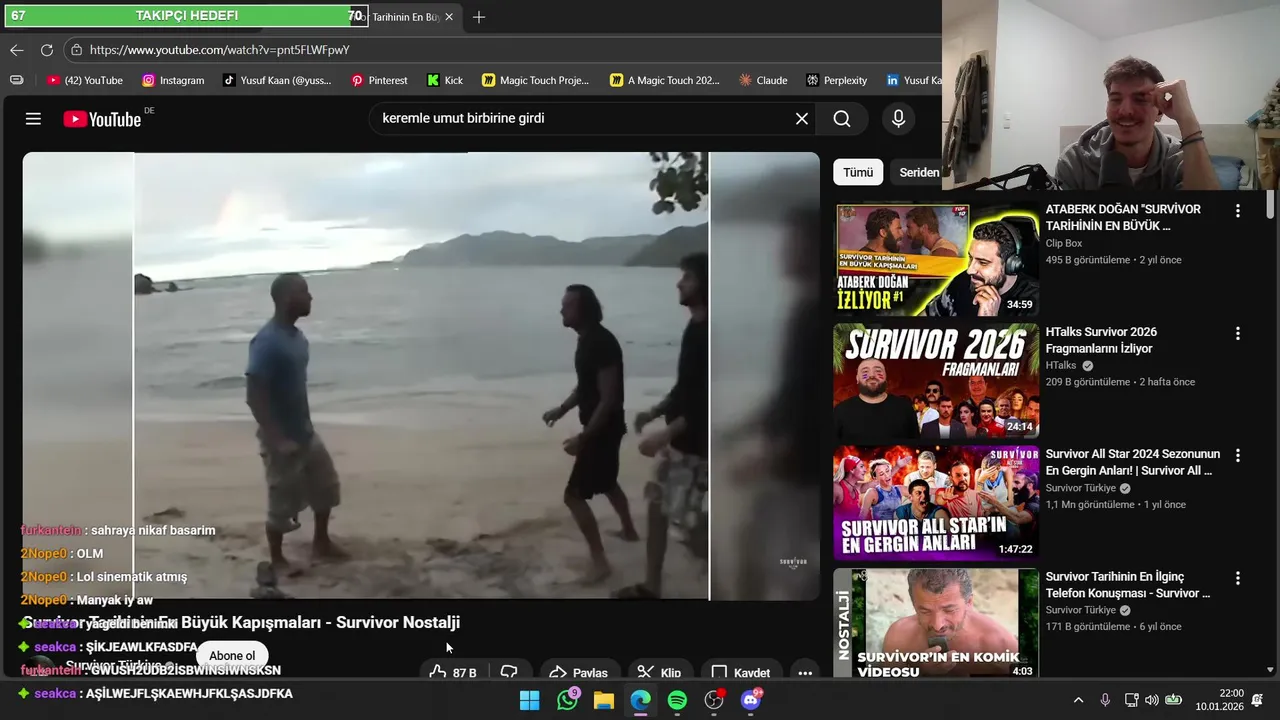Open Ataberk Doğan İzliyor thumbnail
This screenshot has height=720, width=1280.
click(937, 260)
